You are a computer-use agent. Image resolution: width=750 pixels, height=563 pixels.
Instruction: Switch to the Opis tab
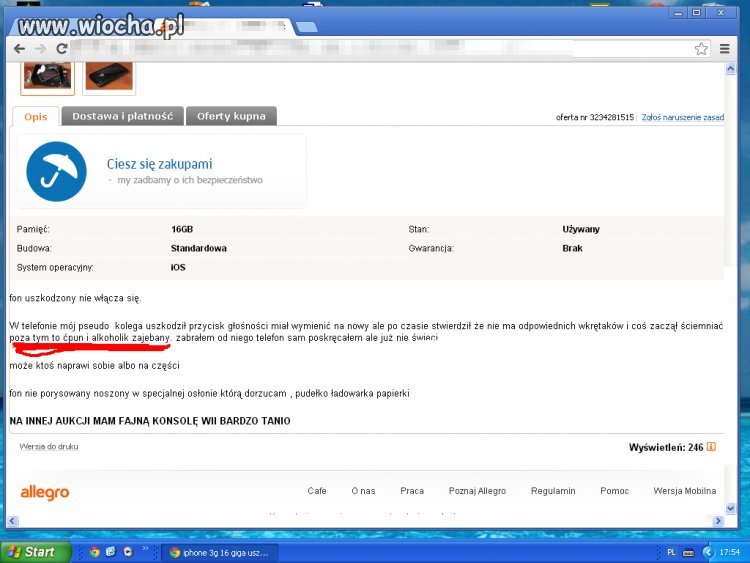(36, 117)
